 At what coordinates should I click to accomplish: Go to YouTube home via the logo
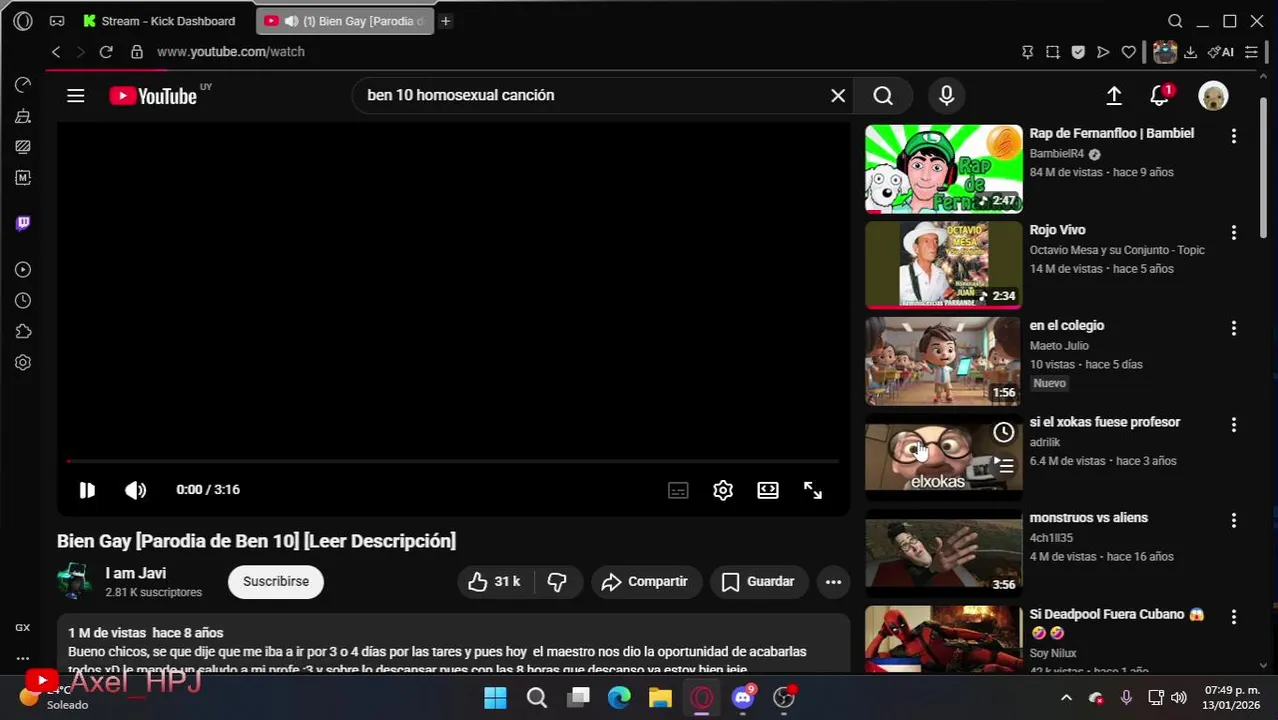click(153, 96)
